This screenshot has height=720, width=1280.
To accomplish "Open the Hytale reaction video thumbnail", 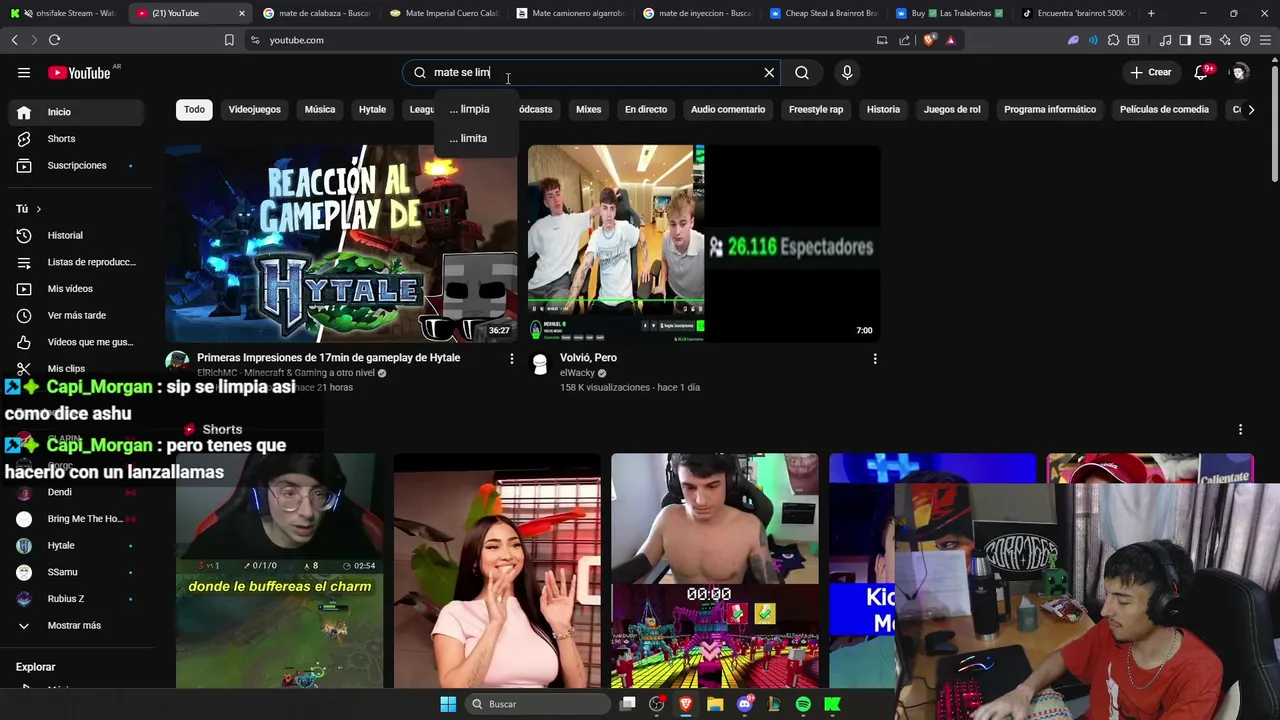I will tap(341, 244).
